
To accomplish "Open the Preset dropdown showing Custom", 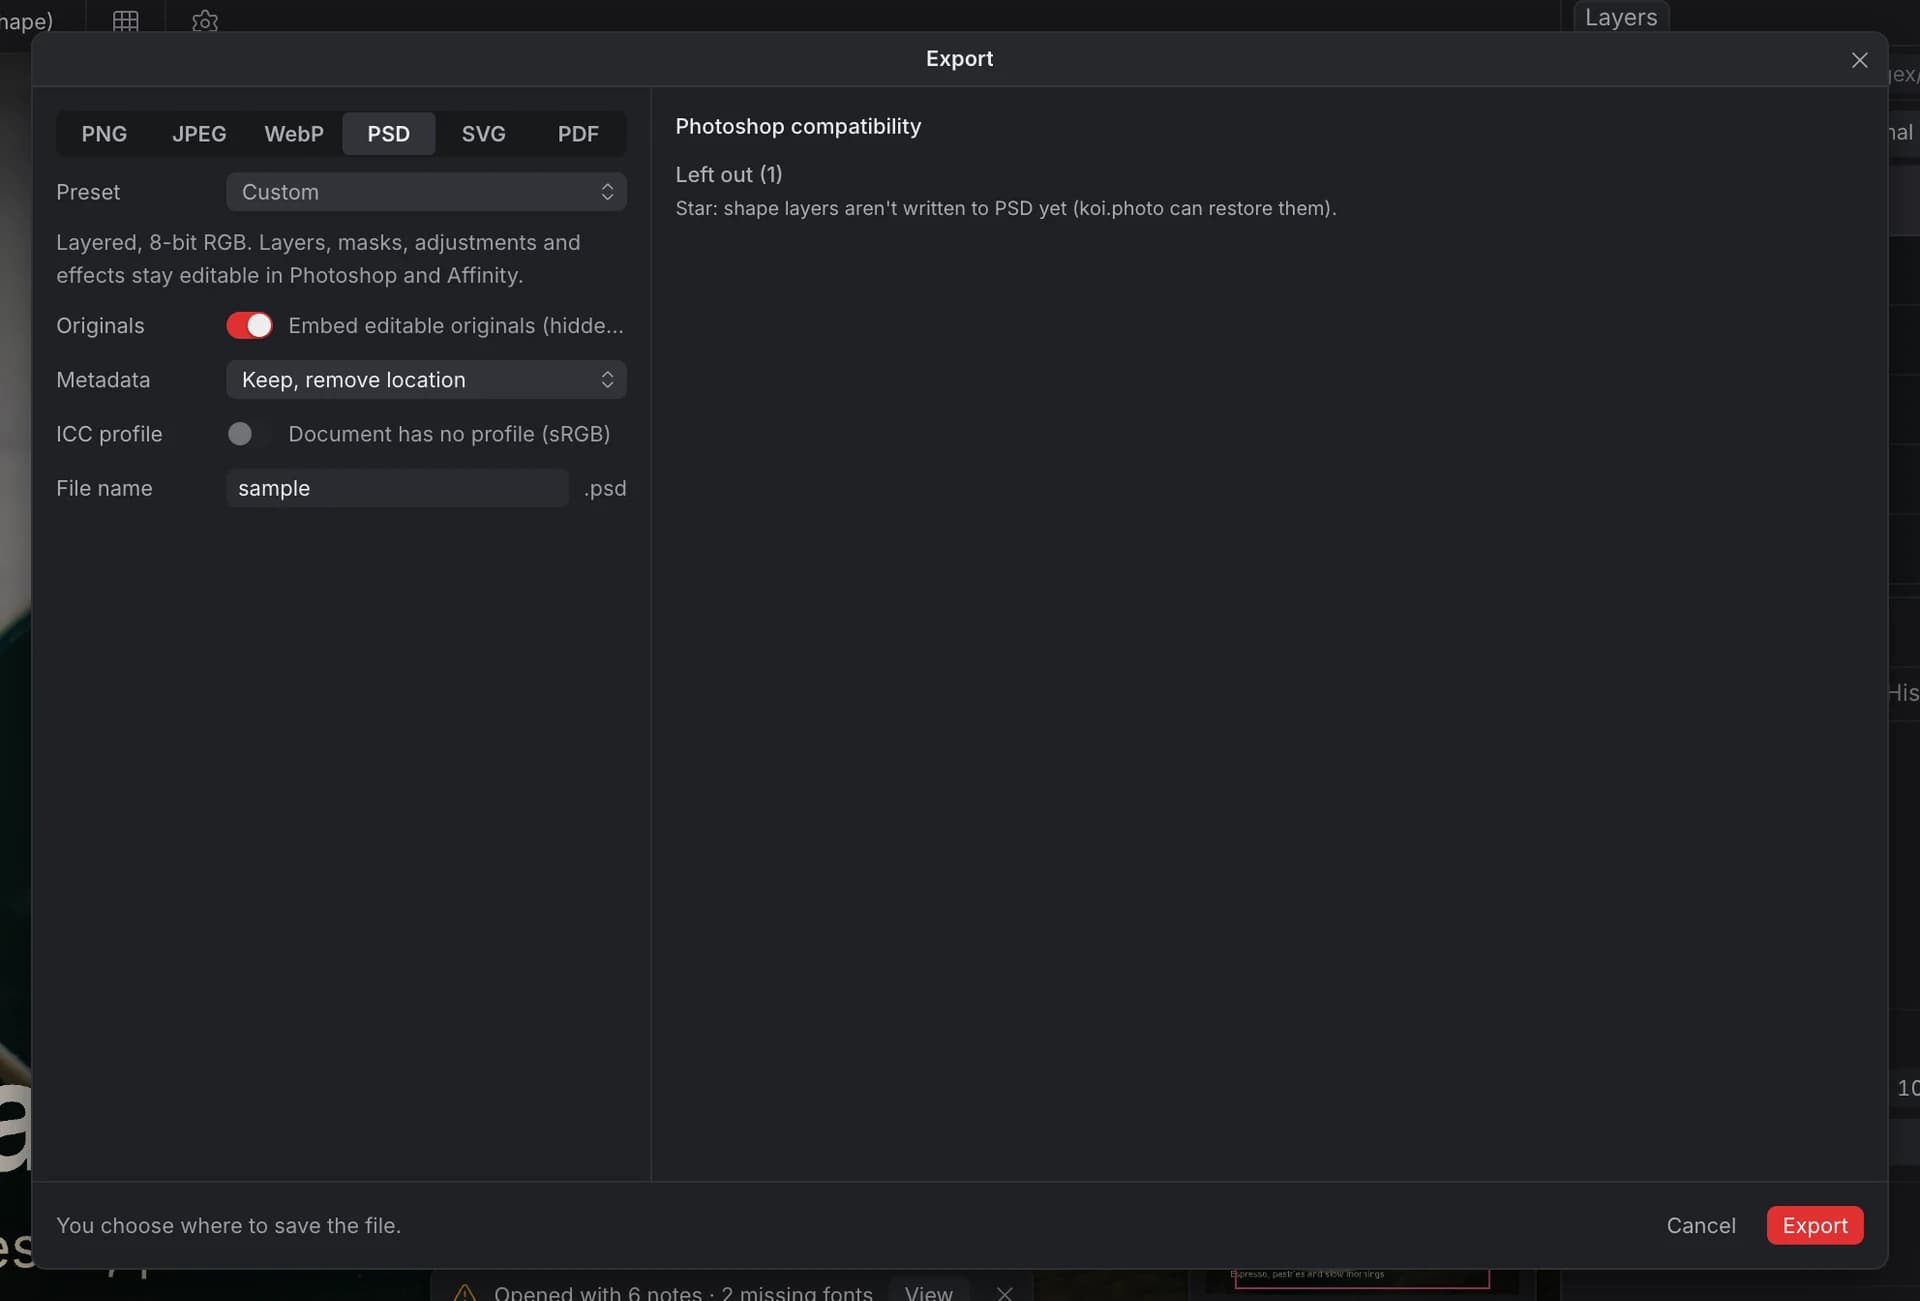I will click(426, 191).
